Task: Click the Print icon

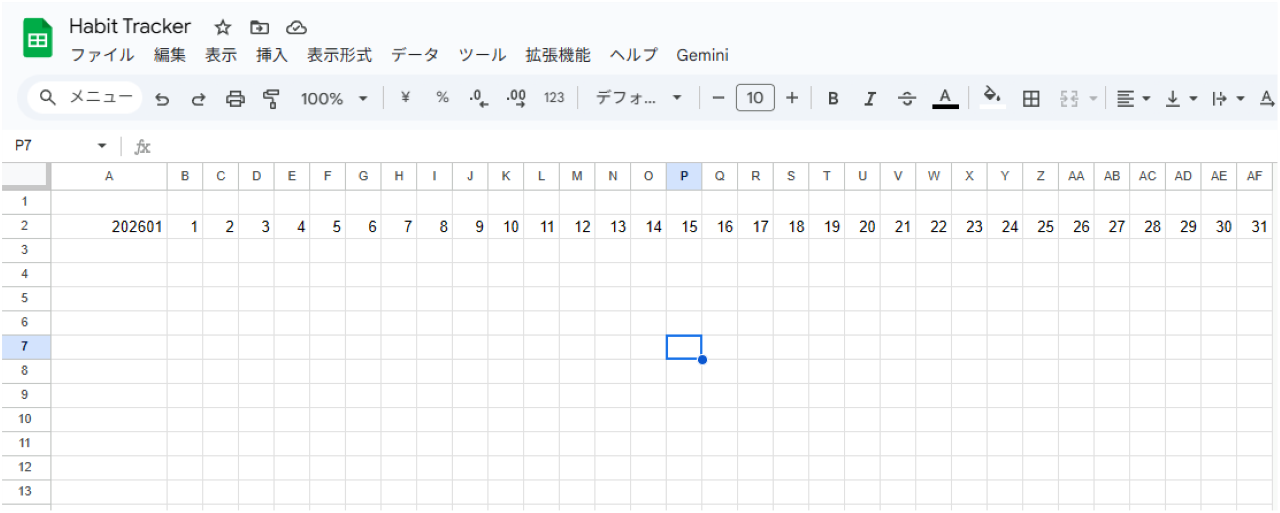Action: pos(235,98)
